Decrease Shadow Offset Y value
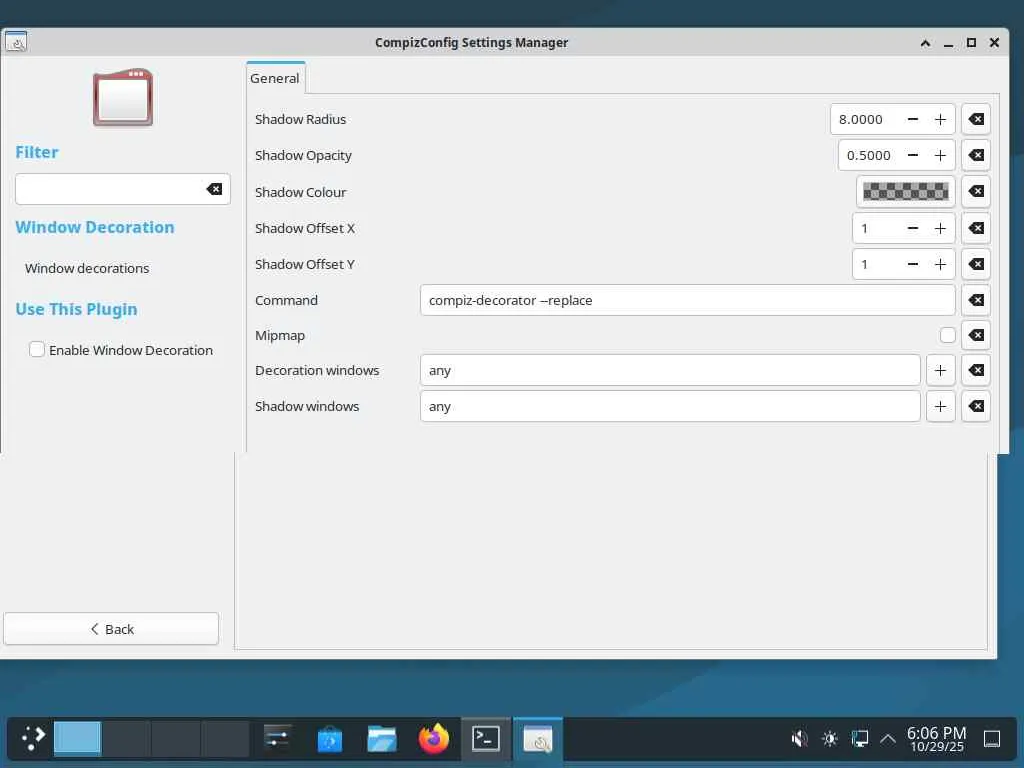1024x768 pixels. [x=913, y=264]
